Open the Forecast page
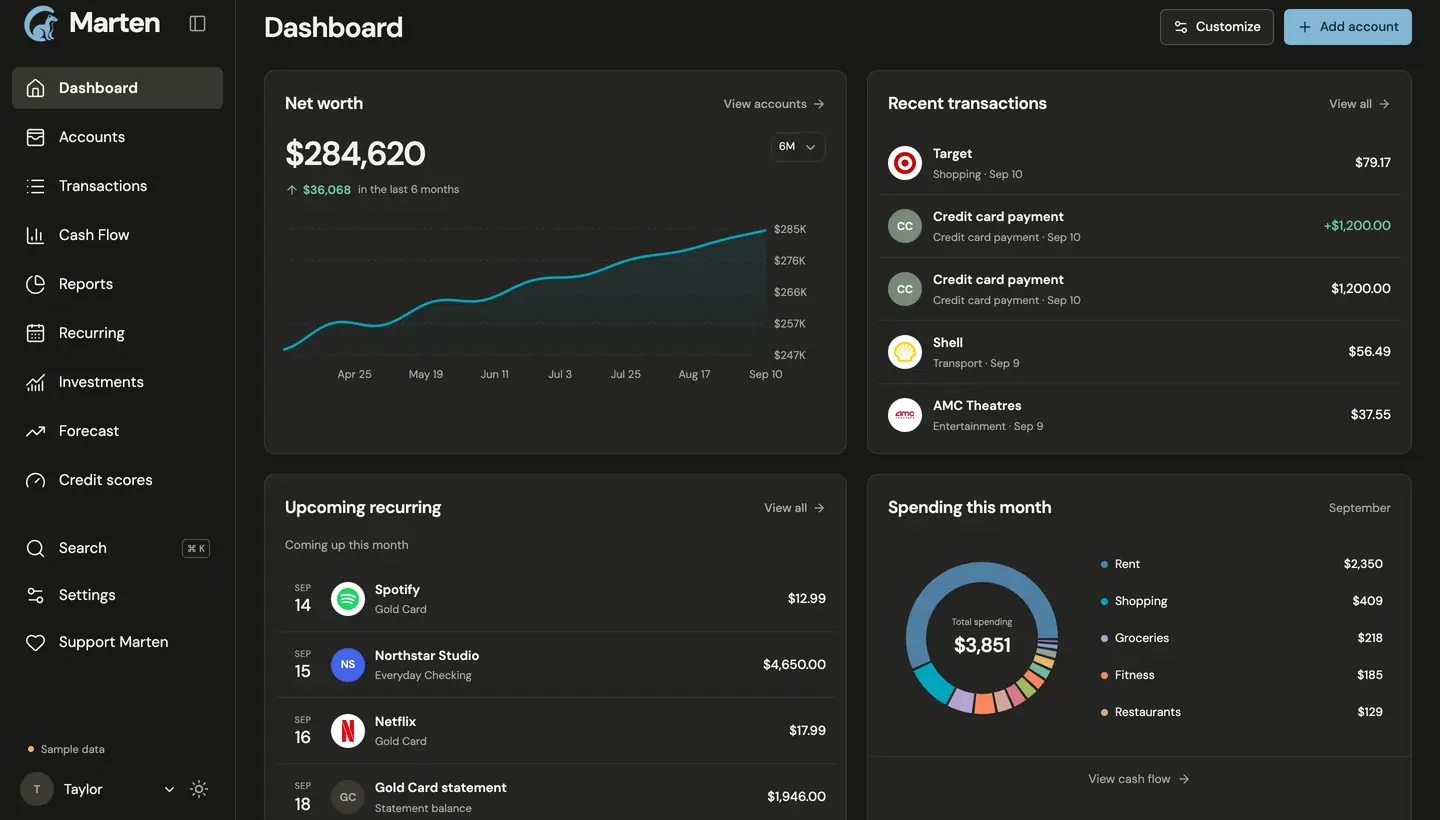 117,431
